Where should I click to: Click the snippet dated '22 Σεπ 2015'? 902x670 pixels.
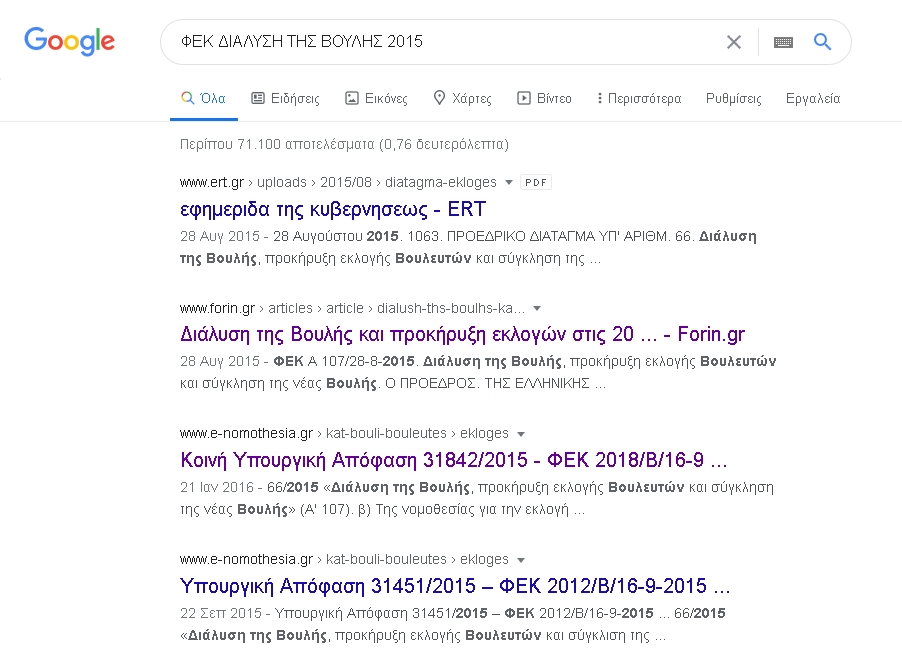coord(453,624)
